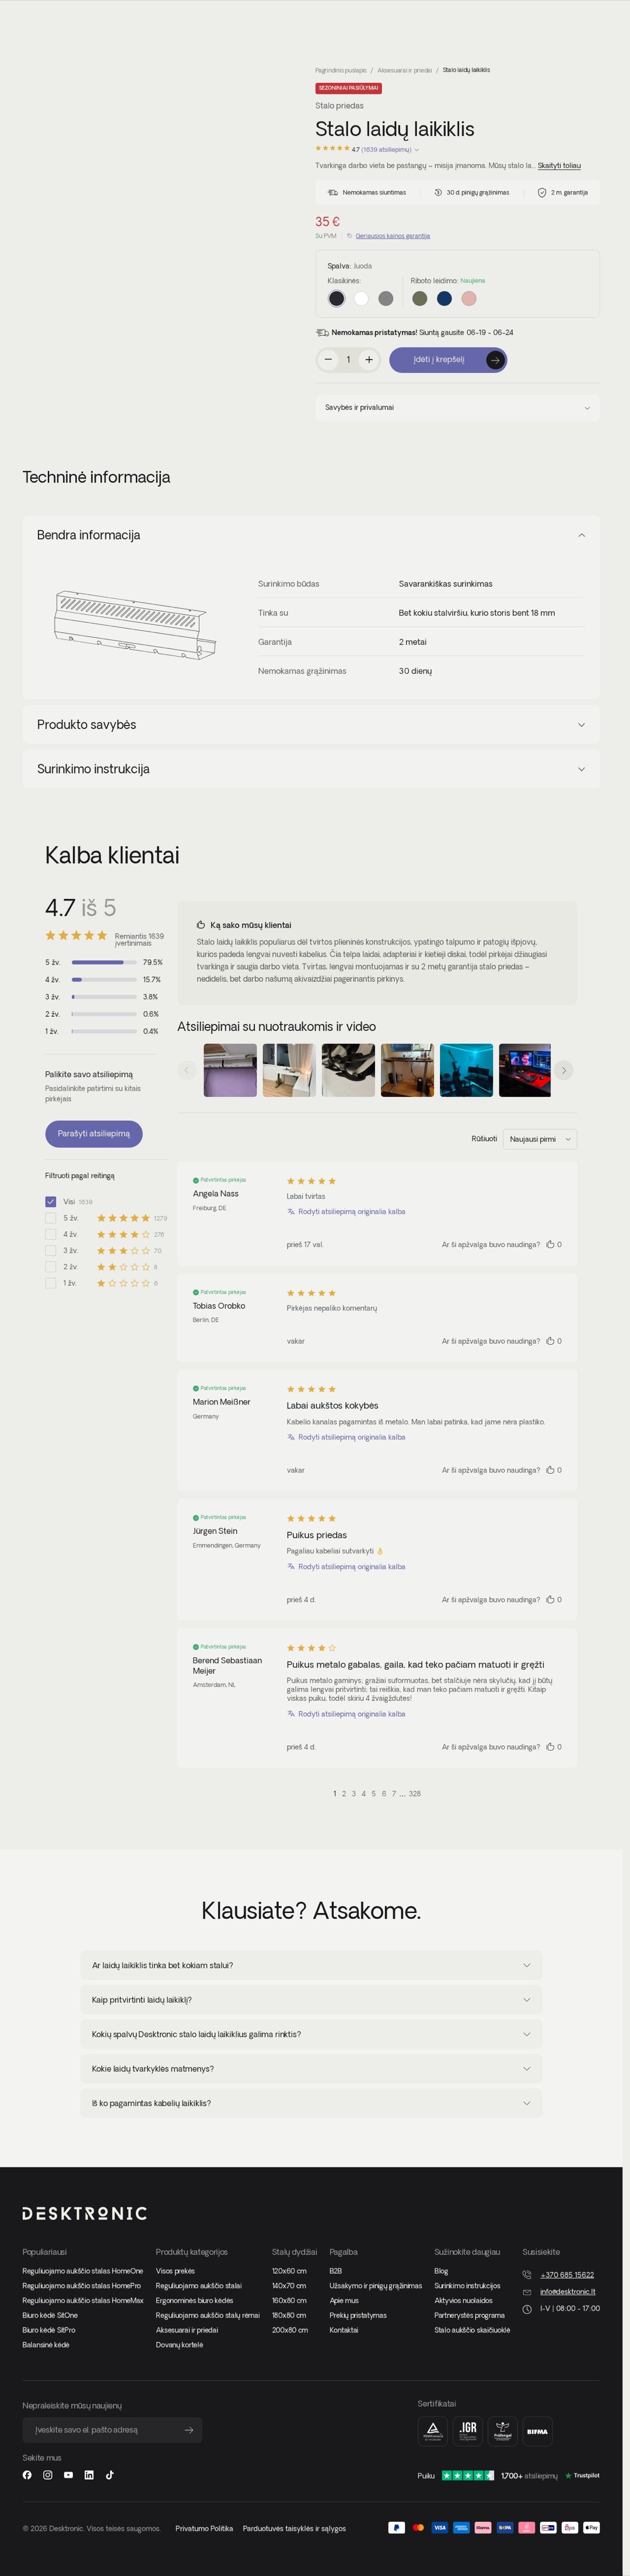630x2576 pixels.
Task: Click Parašyti atsiliepimą button
Action: pyautogui.click(x=94, y=1134)
